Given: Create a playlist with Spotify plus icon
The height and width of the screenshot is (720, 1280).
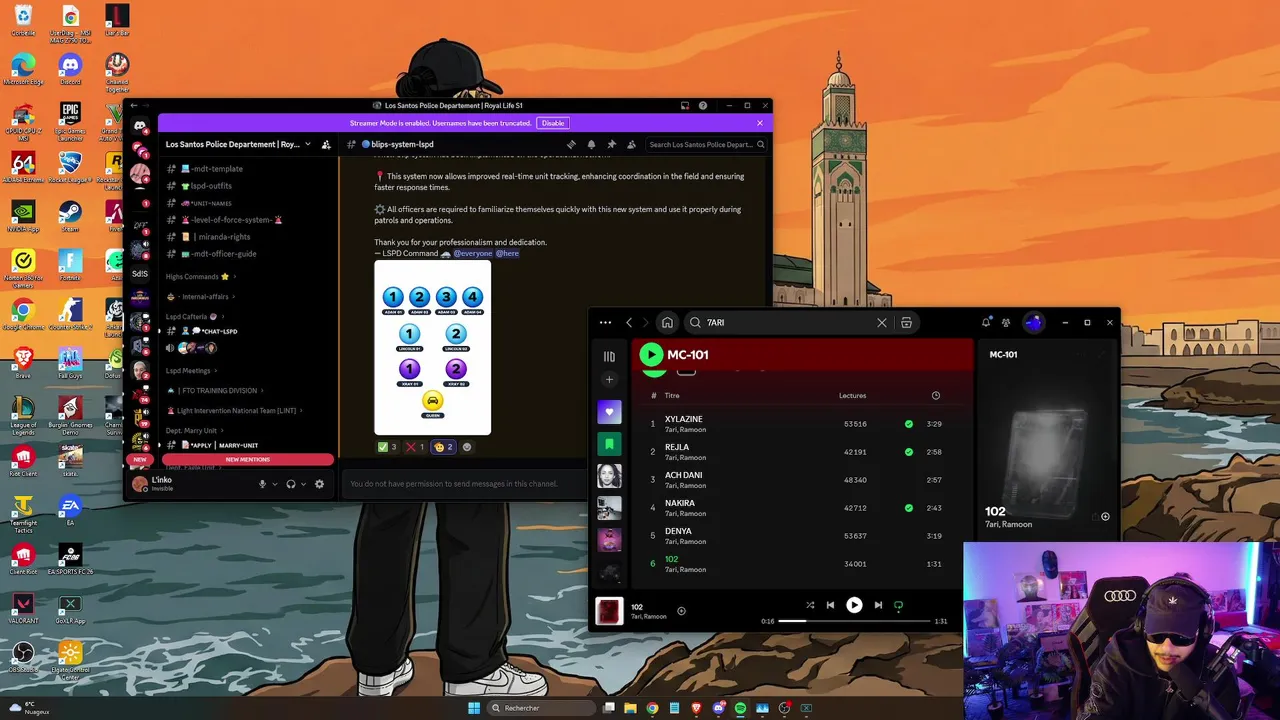Looking at the screenshot, I should click(609, 380).
